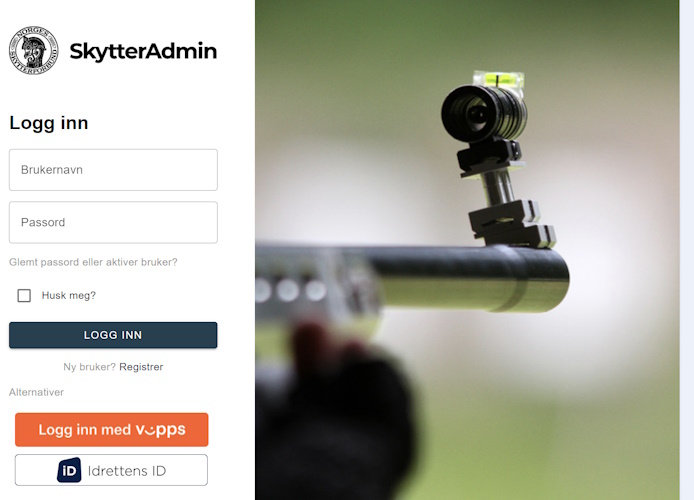Open the Registrer link for new users
This screenshot has width=694, height=500.
click(x=141, y=367)
